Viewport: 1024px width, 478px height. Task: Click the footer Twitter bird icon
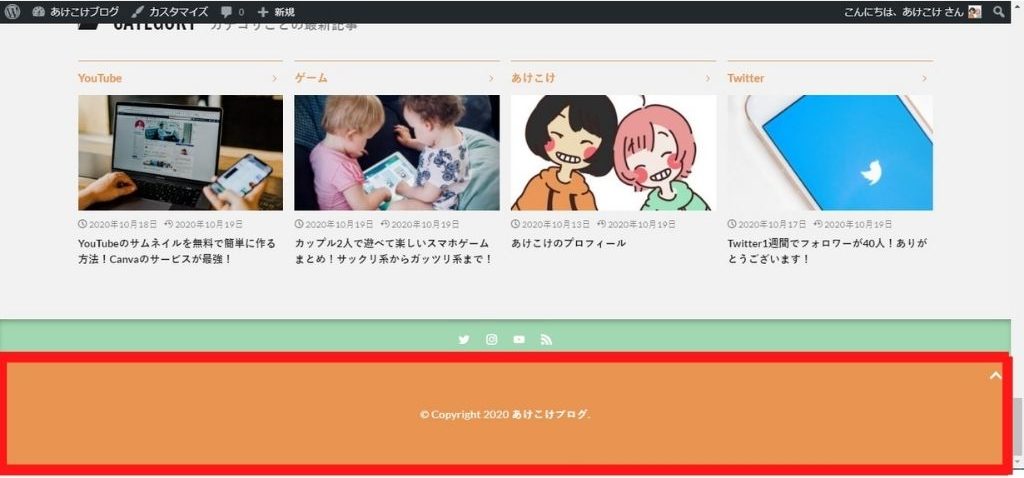coord(464,340)
